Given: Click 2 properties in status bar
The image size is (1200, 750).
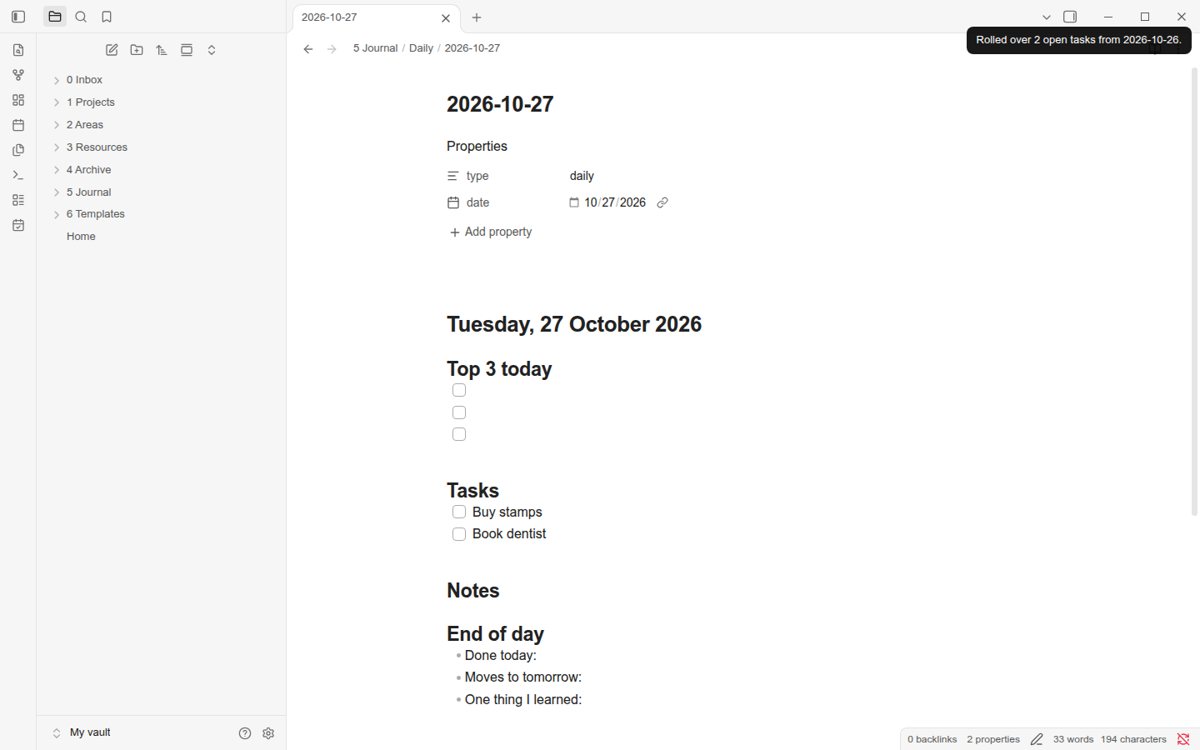Looking at the screenshot, I should 993,739.
